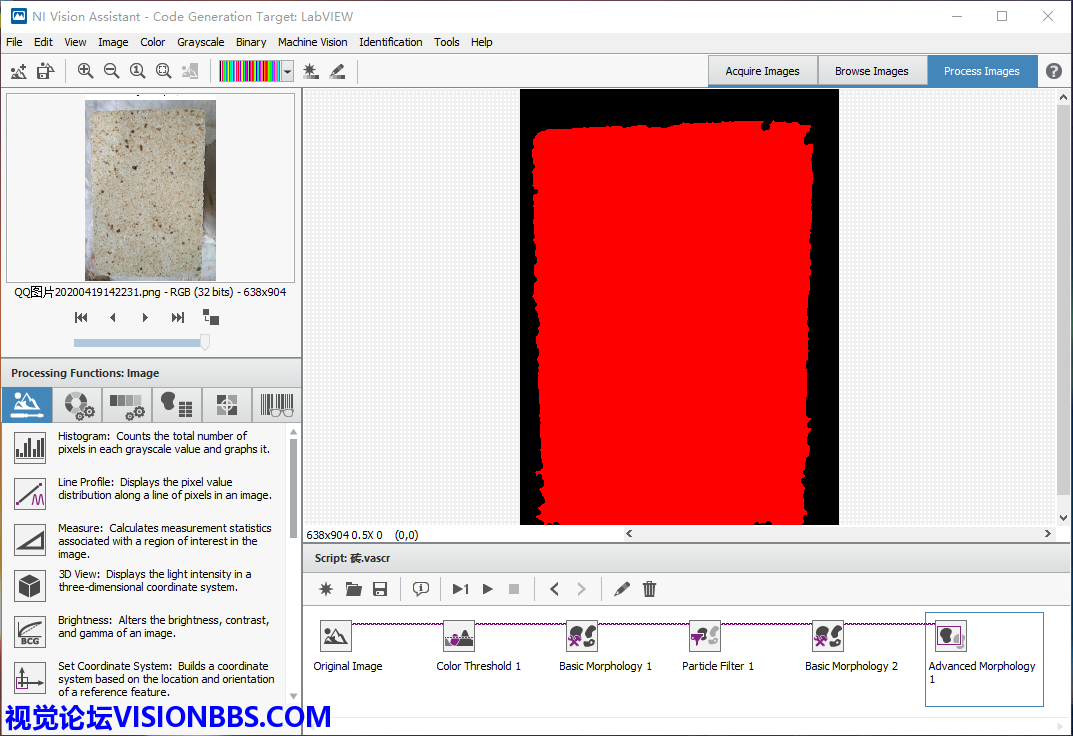Delete the selected script step with trash icon

(x=649, y=589)
